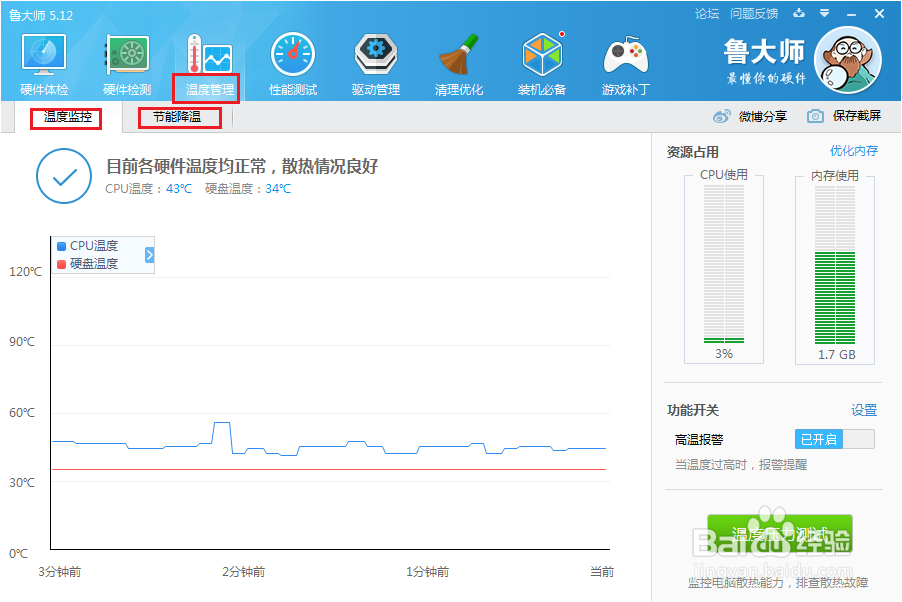The height and width of the screenshot is (602, 902).
Task: Expand the chart legend arrow
Action: tap(150, 255)
